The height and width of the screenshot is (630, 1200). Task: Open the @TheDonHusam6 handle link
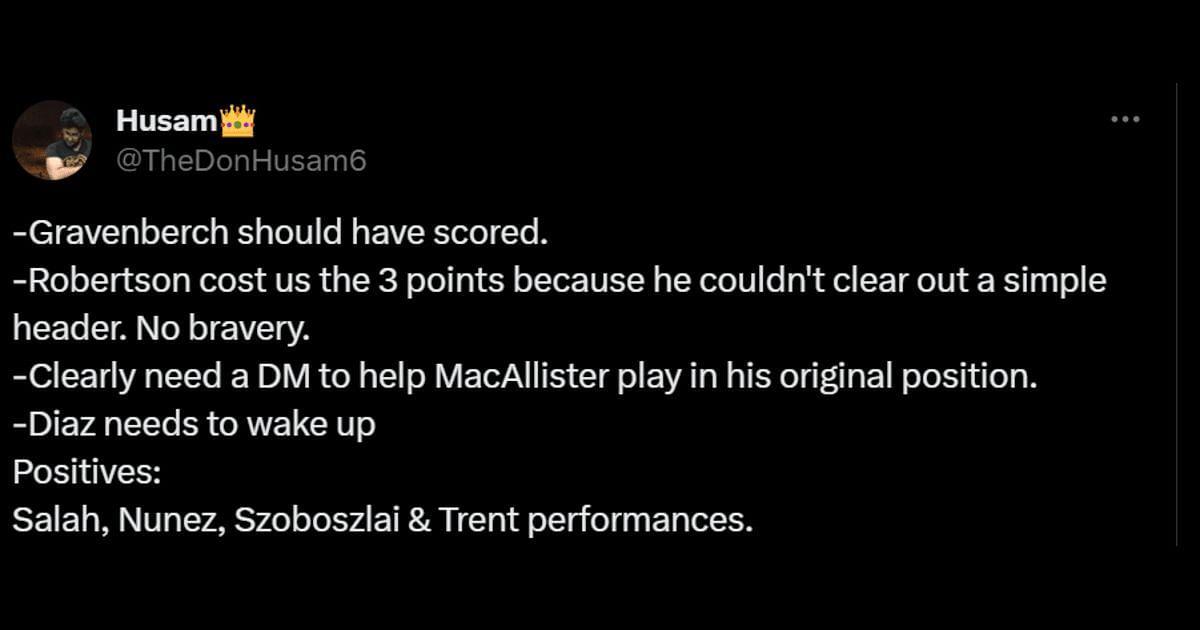point(241,160)
